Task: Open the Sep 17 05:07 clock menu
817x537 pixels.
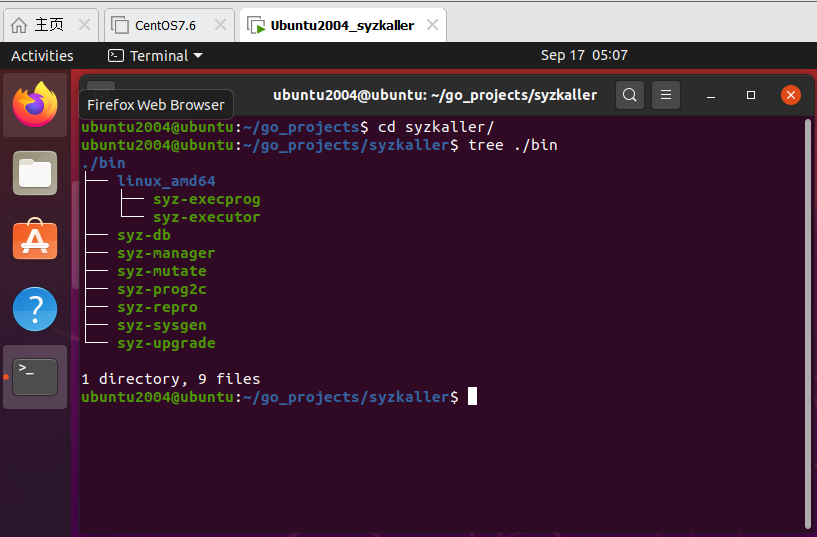Action: 584,56
